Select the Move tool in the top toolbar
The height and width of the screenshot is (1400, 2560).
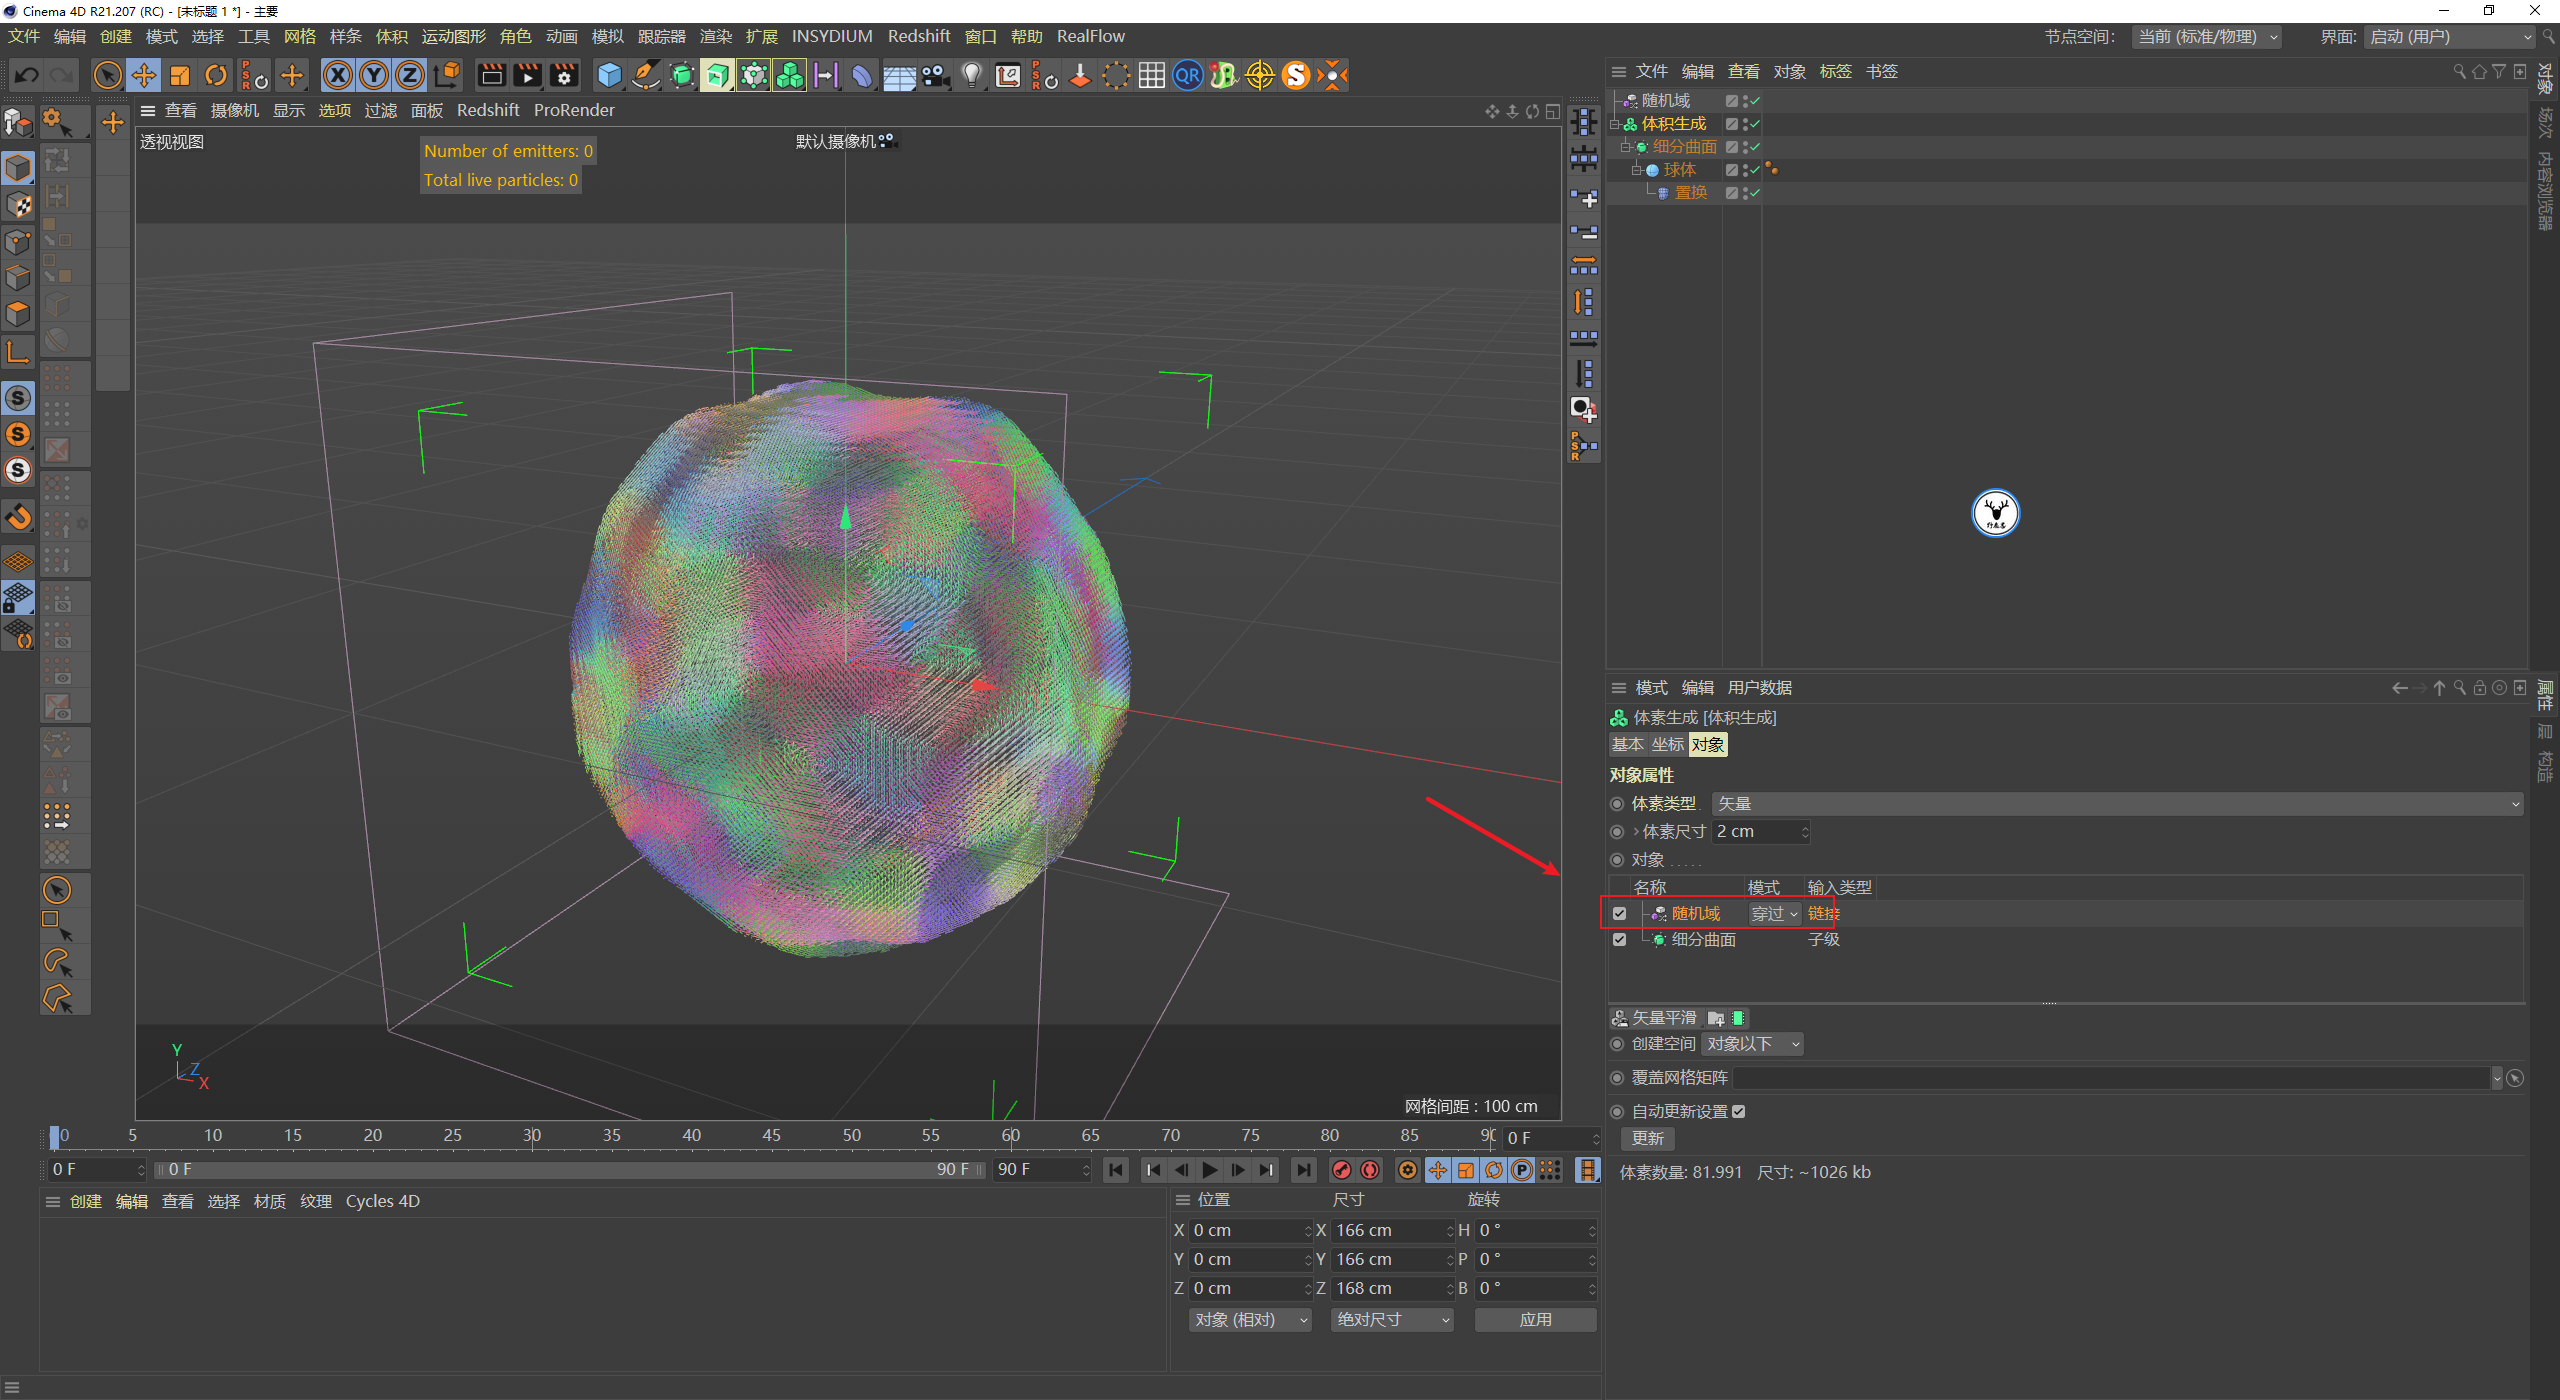pos(144,75)
